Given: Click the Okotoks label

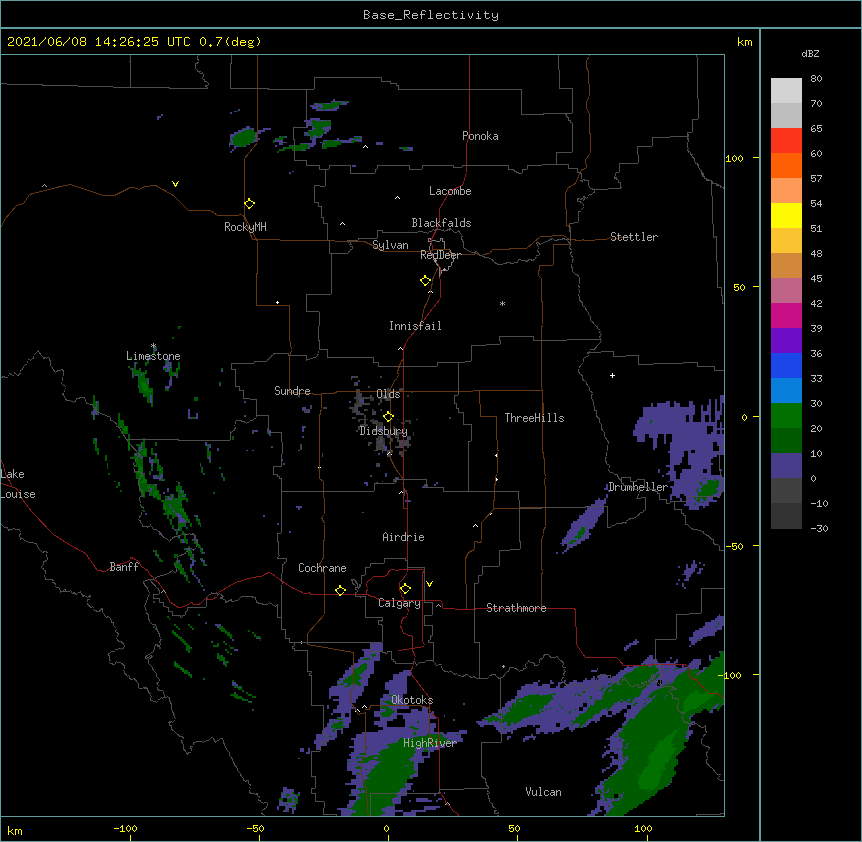Looking at the screenshot, I should pyautogui.click(x=412, y=700).
